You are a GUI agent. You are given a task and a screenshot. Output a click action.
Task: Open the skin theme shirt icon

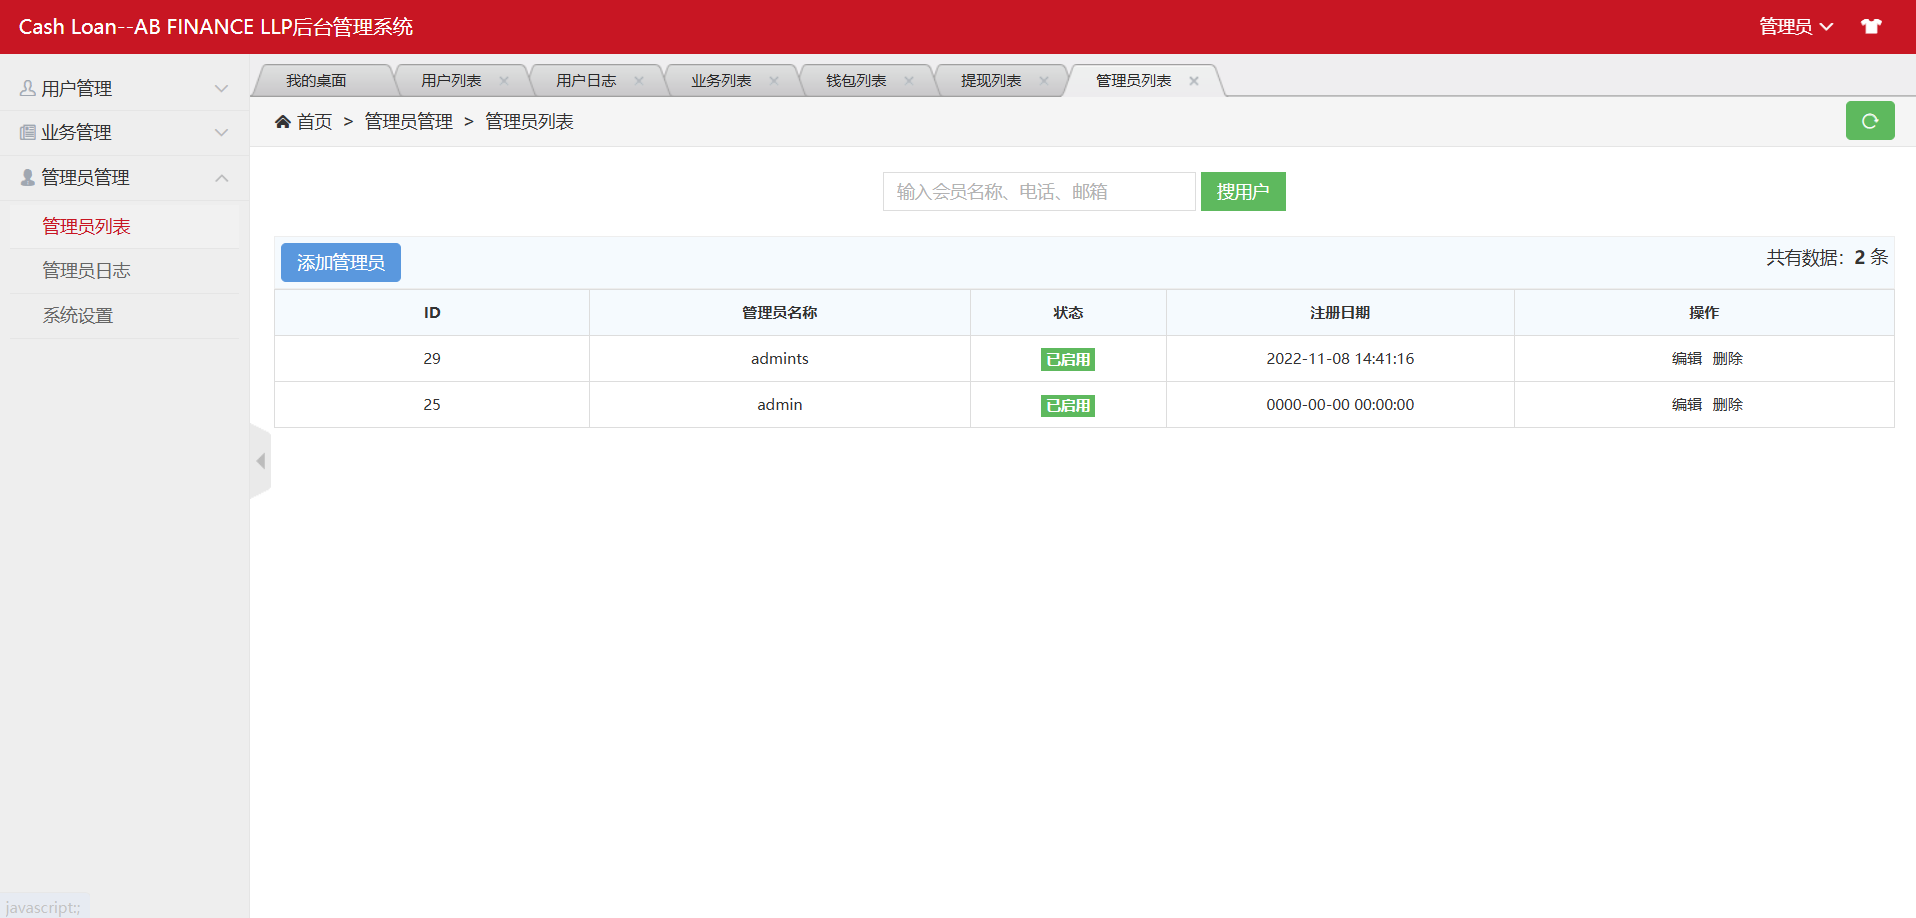click(1871, 27)
